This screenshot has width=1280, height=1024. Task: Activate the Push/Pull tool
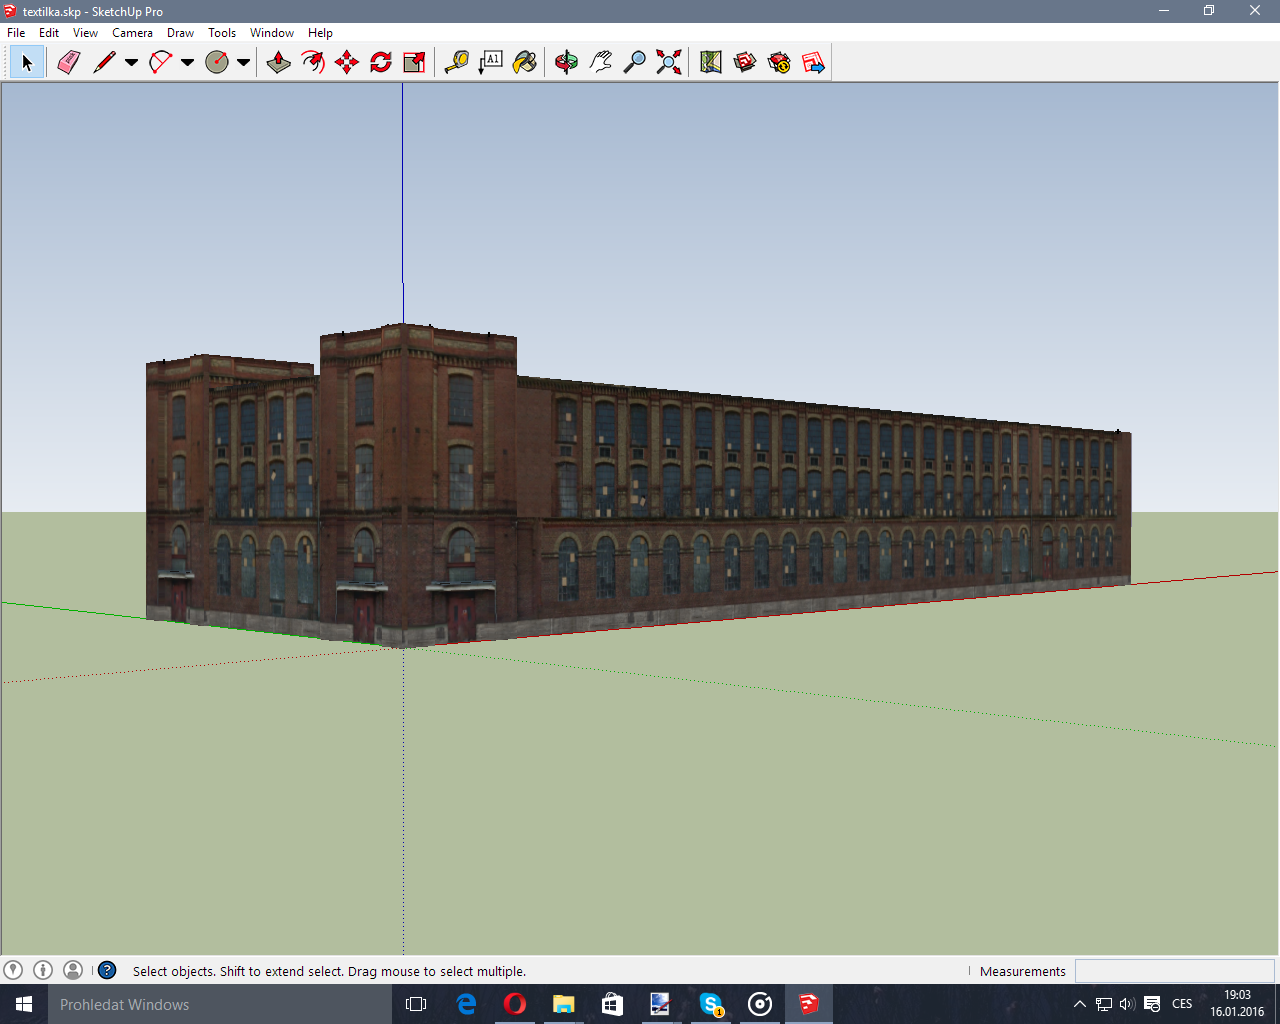(x=279, y=62)
